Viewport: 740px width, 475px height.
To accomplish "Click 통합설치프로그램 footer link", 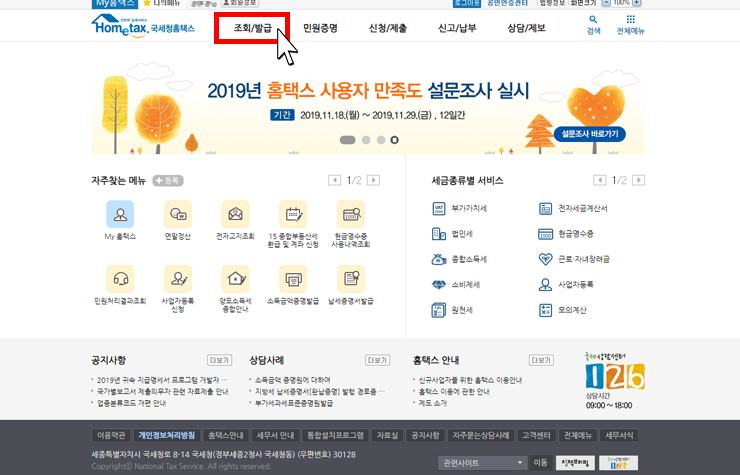I will [336, 435].
